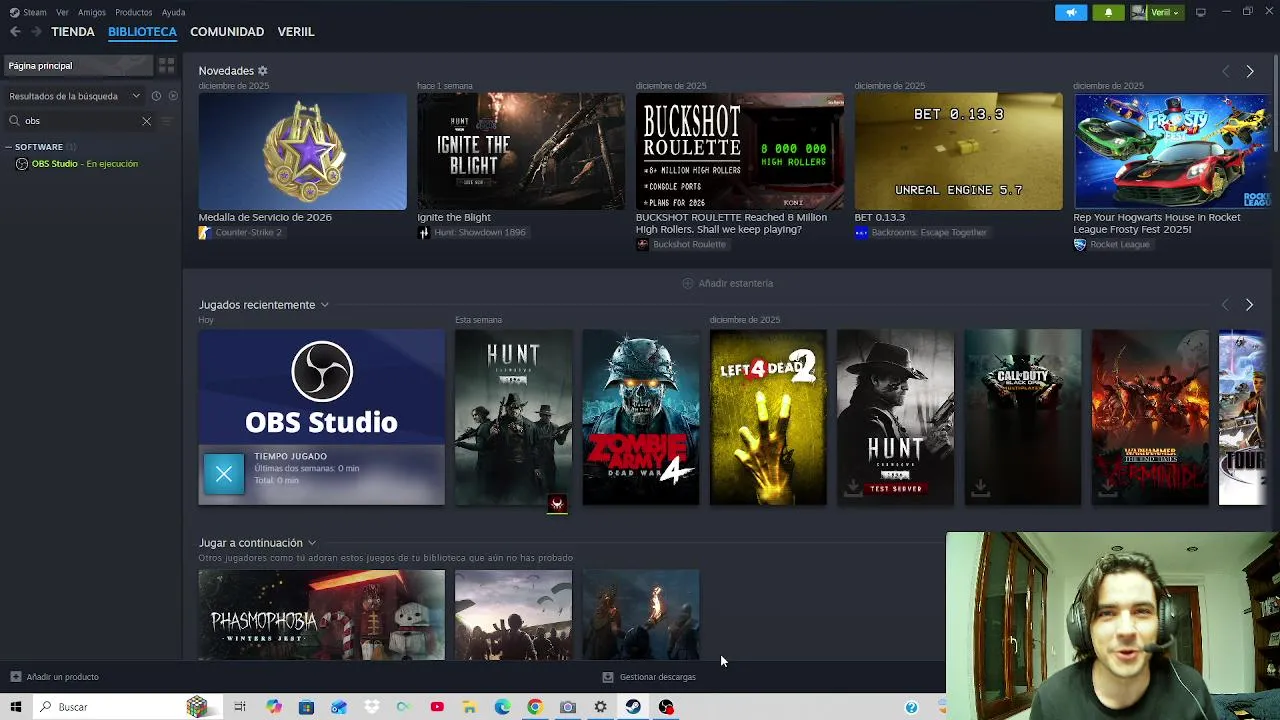The width and height of the screenshot is (1280, 720).
Task: Open the Windows Start button
Action: pyautogui.click(x=15, y=707)
